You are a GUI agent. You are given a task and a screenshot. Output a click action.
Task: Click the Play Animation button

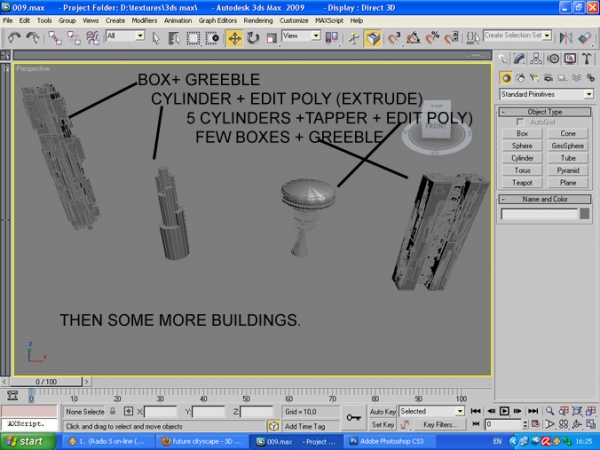[504, 411]
